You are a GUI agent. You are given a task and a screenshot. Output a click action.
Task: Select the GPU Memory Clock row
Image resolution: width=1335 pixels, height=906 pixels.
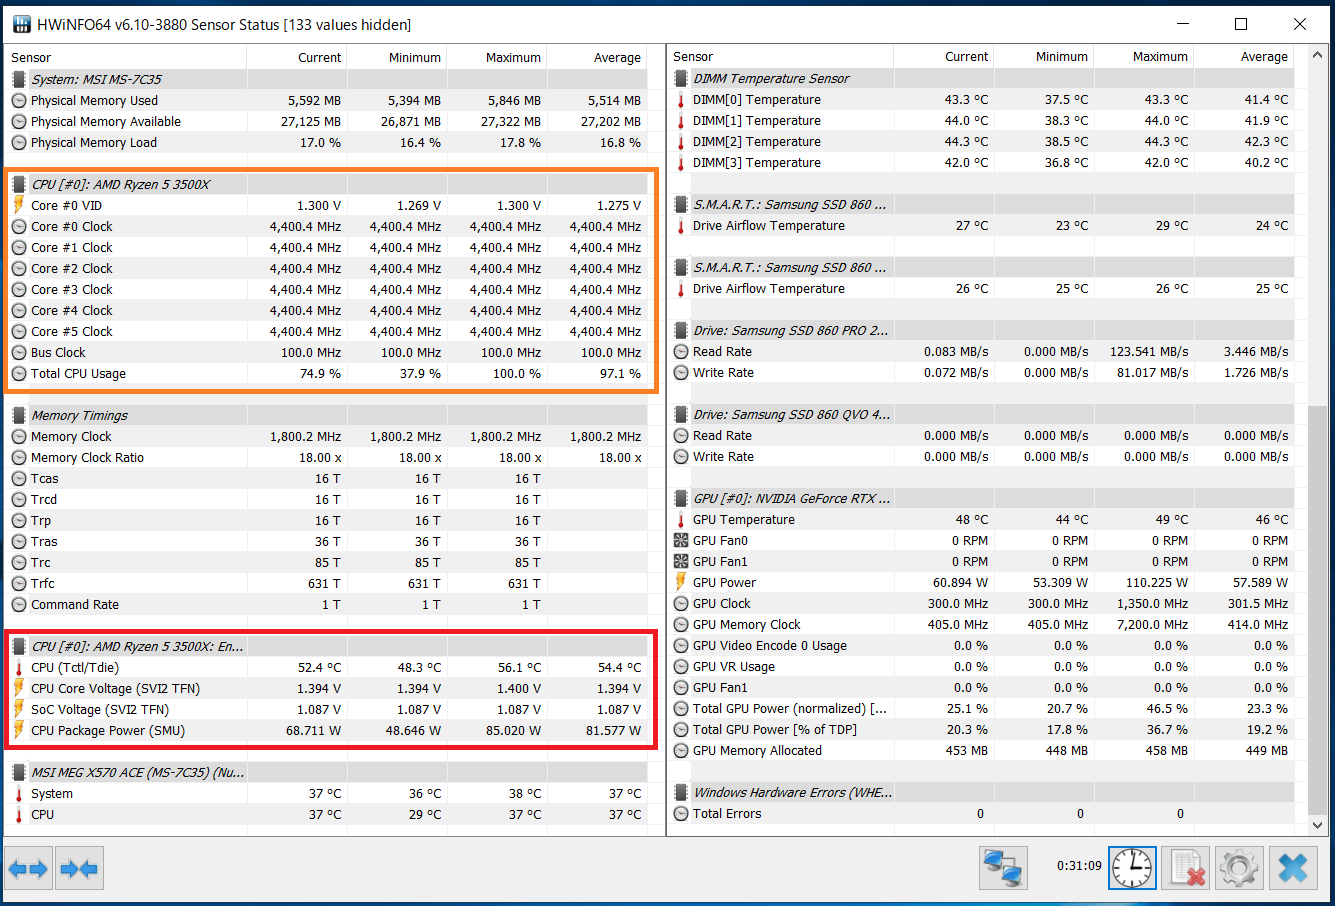coord(982,624)
